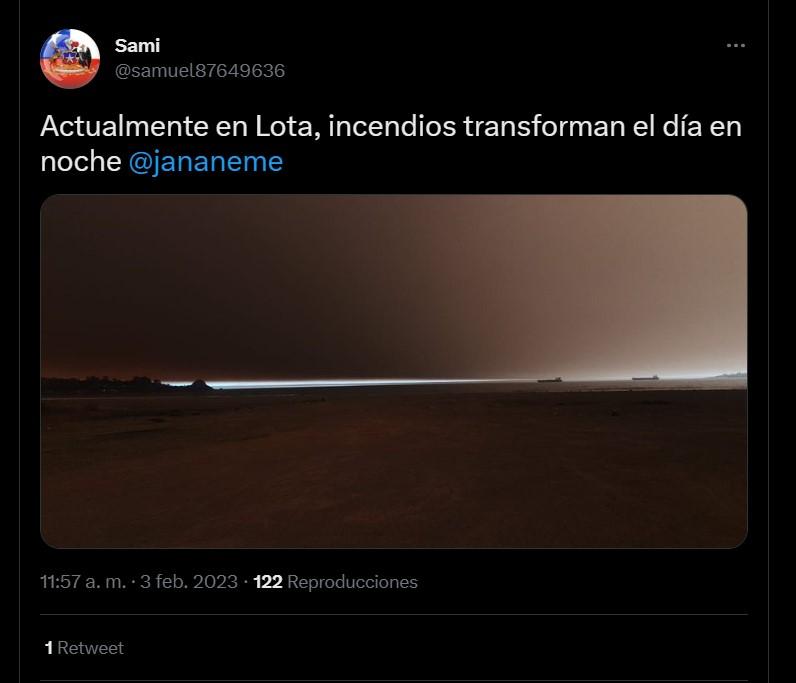Click the 3 feb. 2023 date
This screenshot has width=796, height=683.
[189, 581]
